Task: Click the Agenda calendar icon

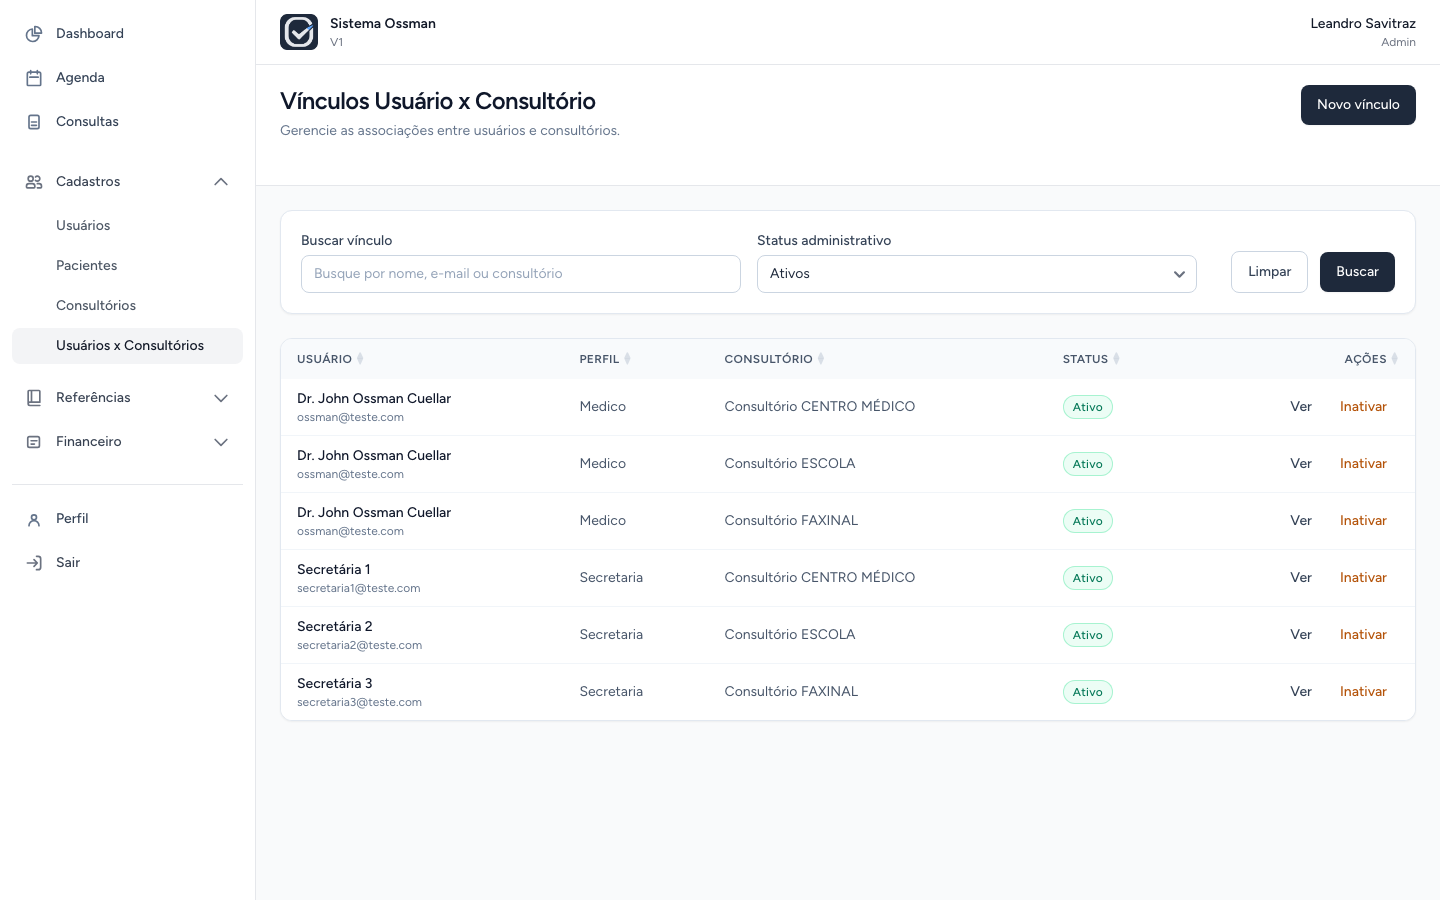Action: (34, 78)
